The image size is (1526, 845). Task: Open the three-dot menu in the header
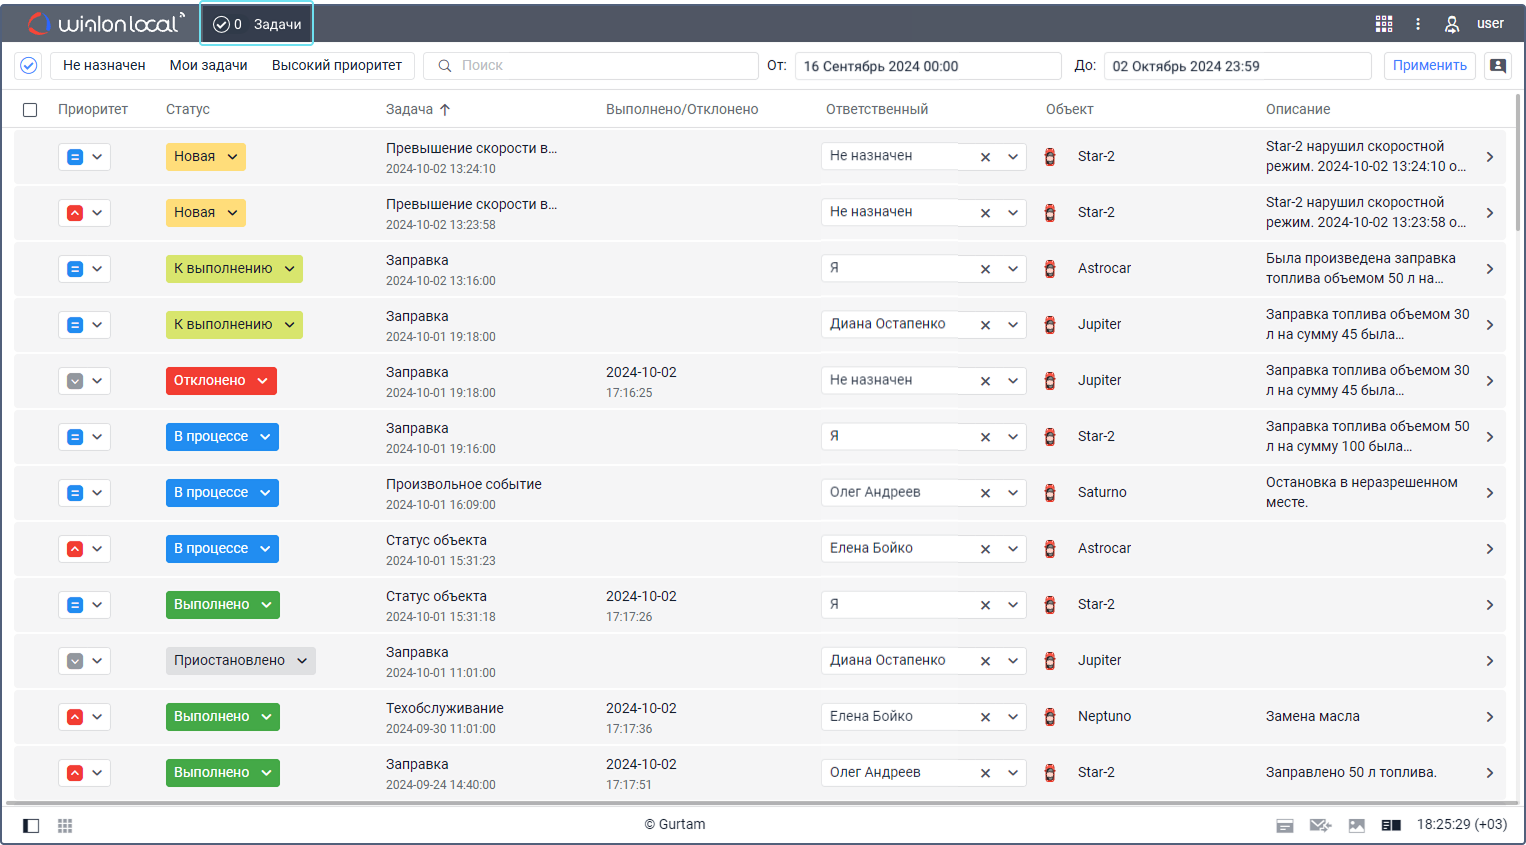tap(1418, 24)
